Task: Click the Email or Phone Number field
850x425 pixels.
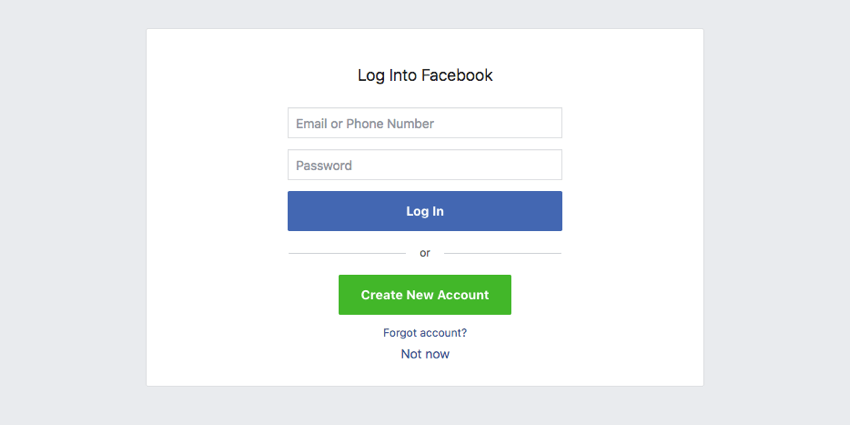Action: pos(424,123)
